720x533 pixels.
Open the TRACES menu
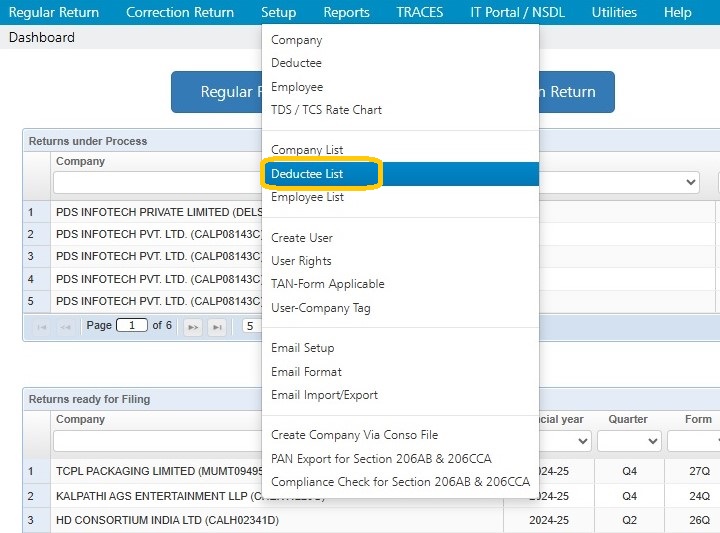pos(420,12)
